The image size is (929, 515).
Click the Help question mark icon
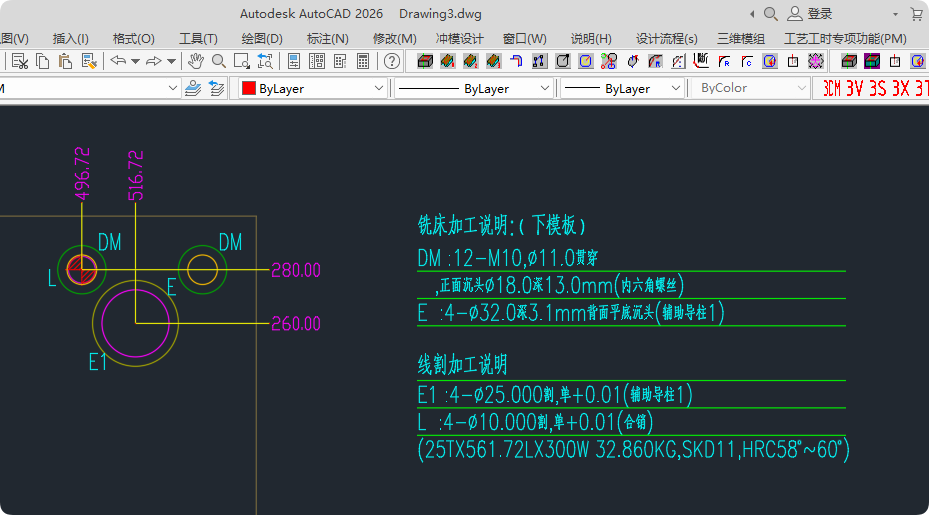pyautogui.click(x=392, y=61)
